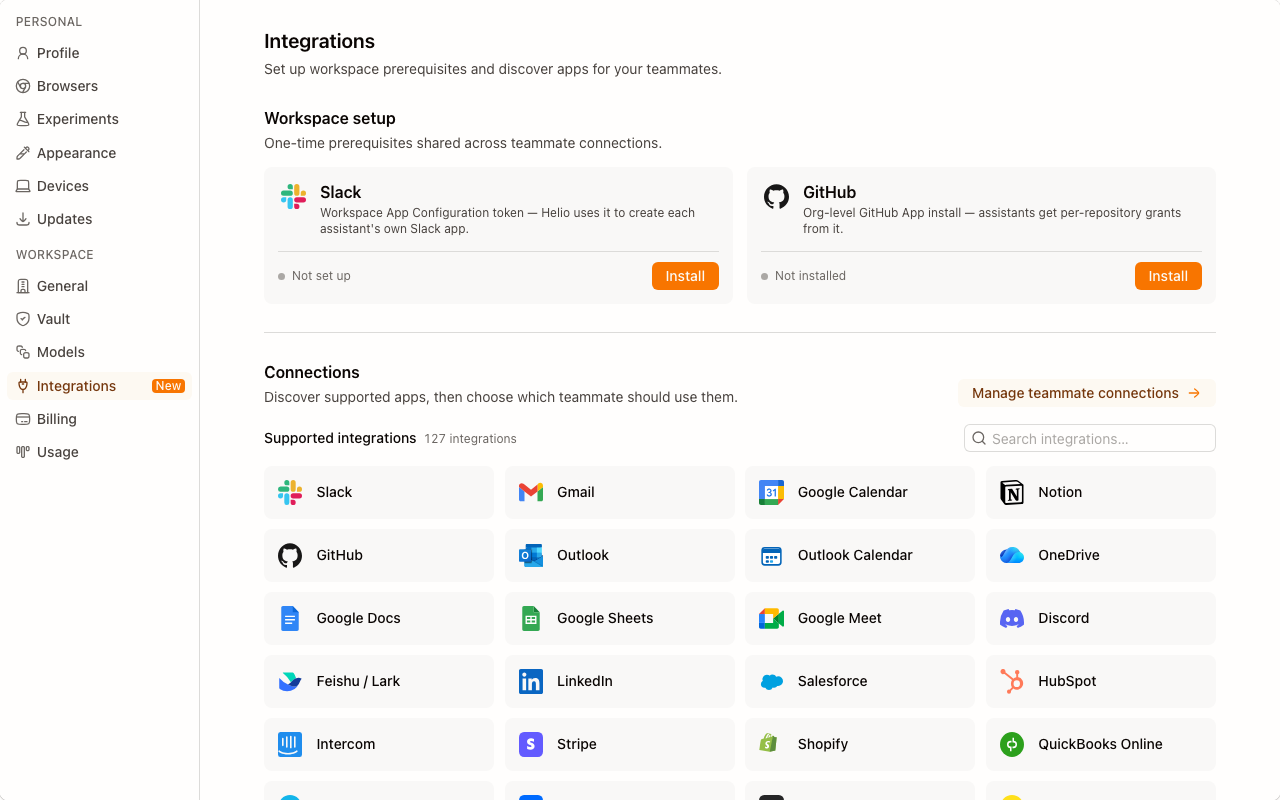Choose the Slack icon in Supported integrations

(290, 492)
